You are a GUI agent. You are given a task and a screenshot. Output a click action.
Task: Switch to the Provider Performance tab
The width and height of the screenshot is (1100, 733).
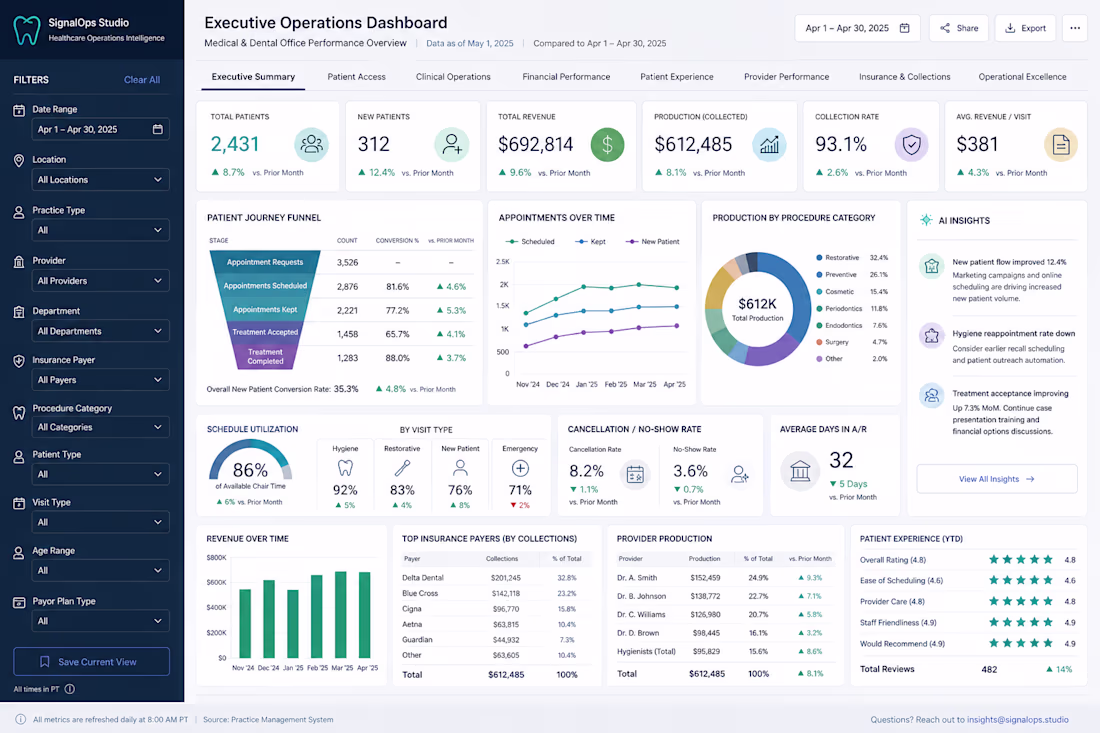tap(786, 76)
